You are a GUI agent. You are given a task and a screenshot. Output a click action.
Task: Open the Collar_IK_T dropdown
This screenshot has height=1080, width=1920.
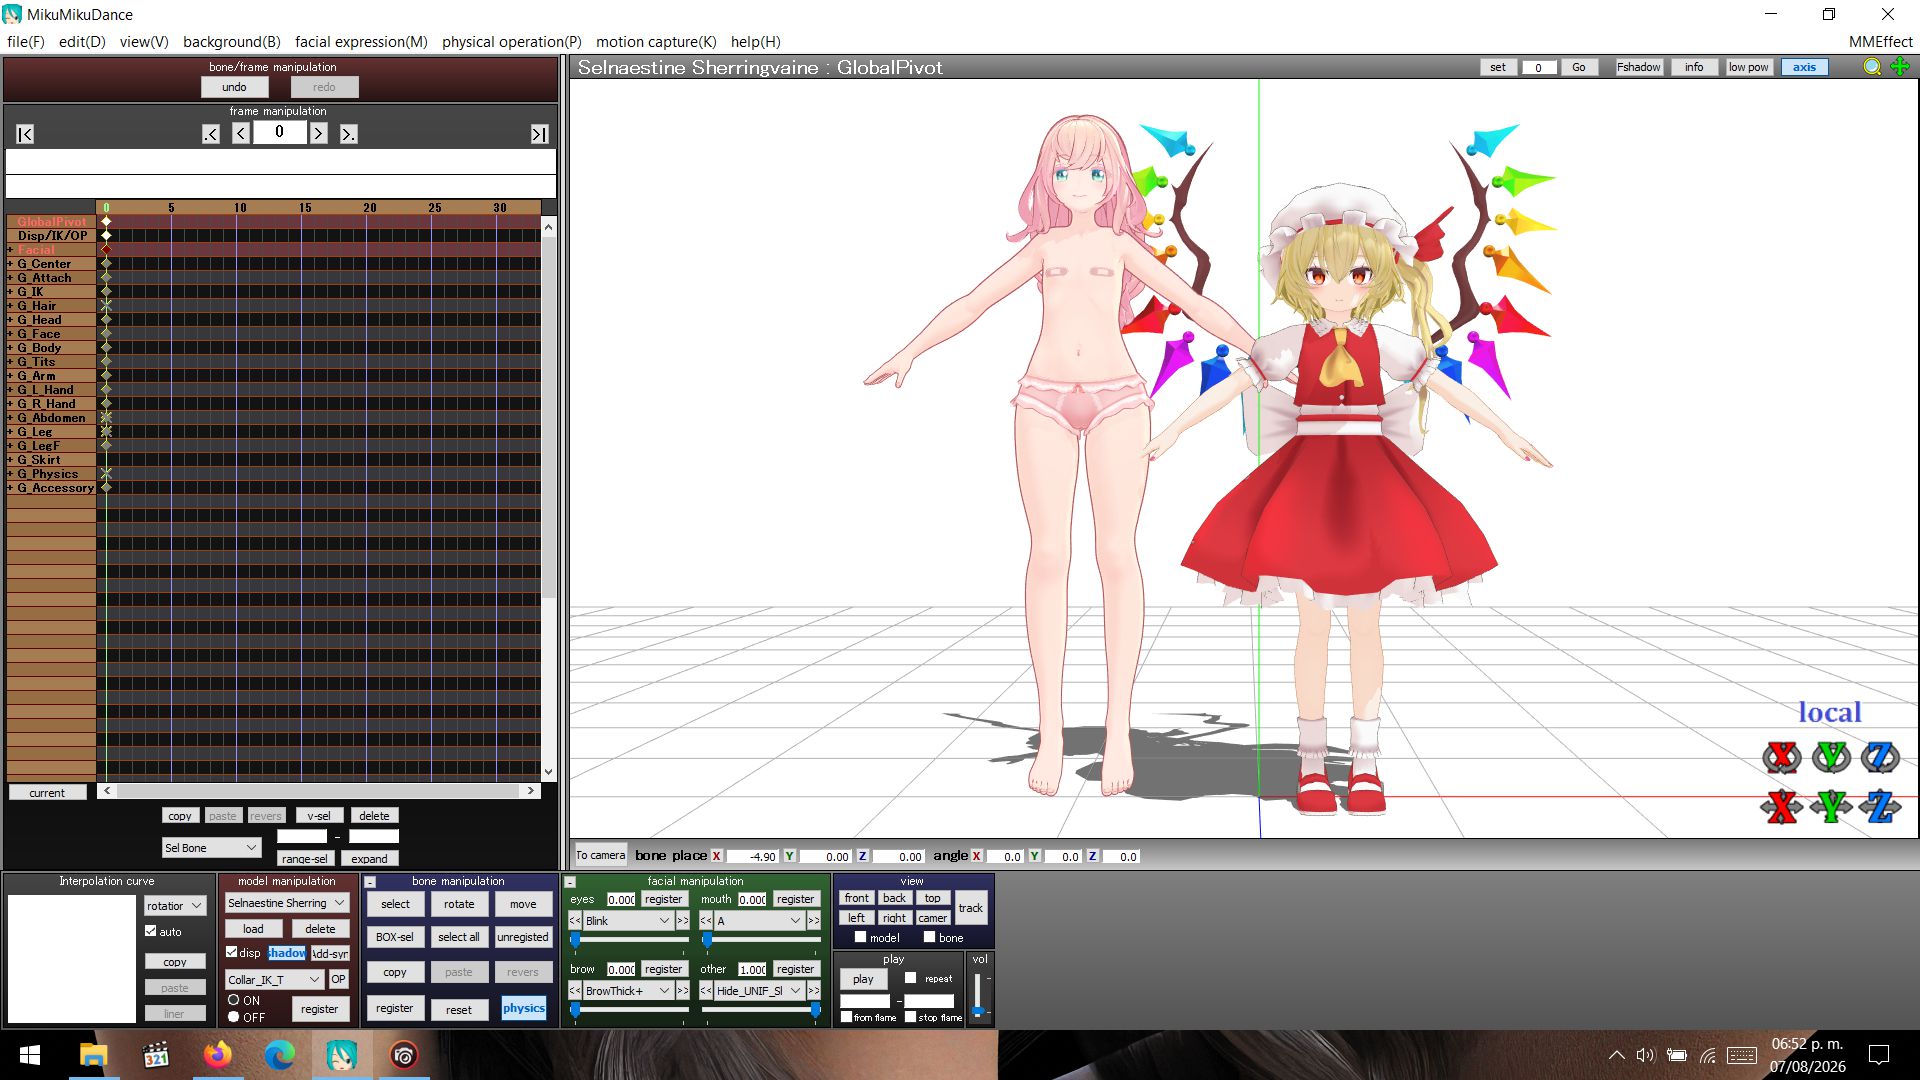coord(273,979)
